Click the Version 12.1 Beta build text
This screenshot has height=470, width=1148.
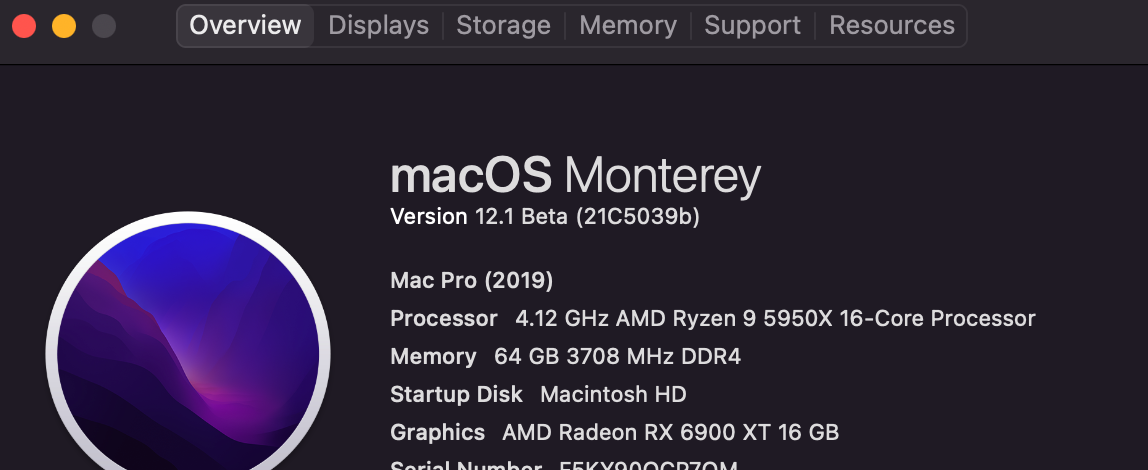544,217
